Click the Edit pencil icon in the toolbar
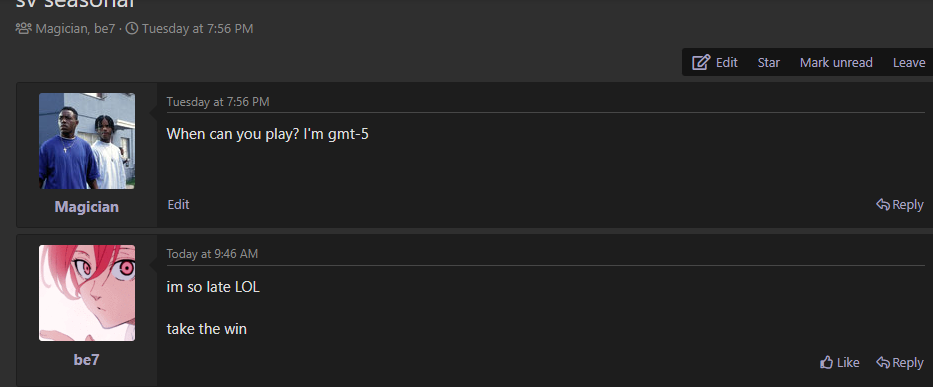The height and width of the screenshot is (387, 933). [701, 63]
